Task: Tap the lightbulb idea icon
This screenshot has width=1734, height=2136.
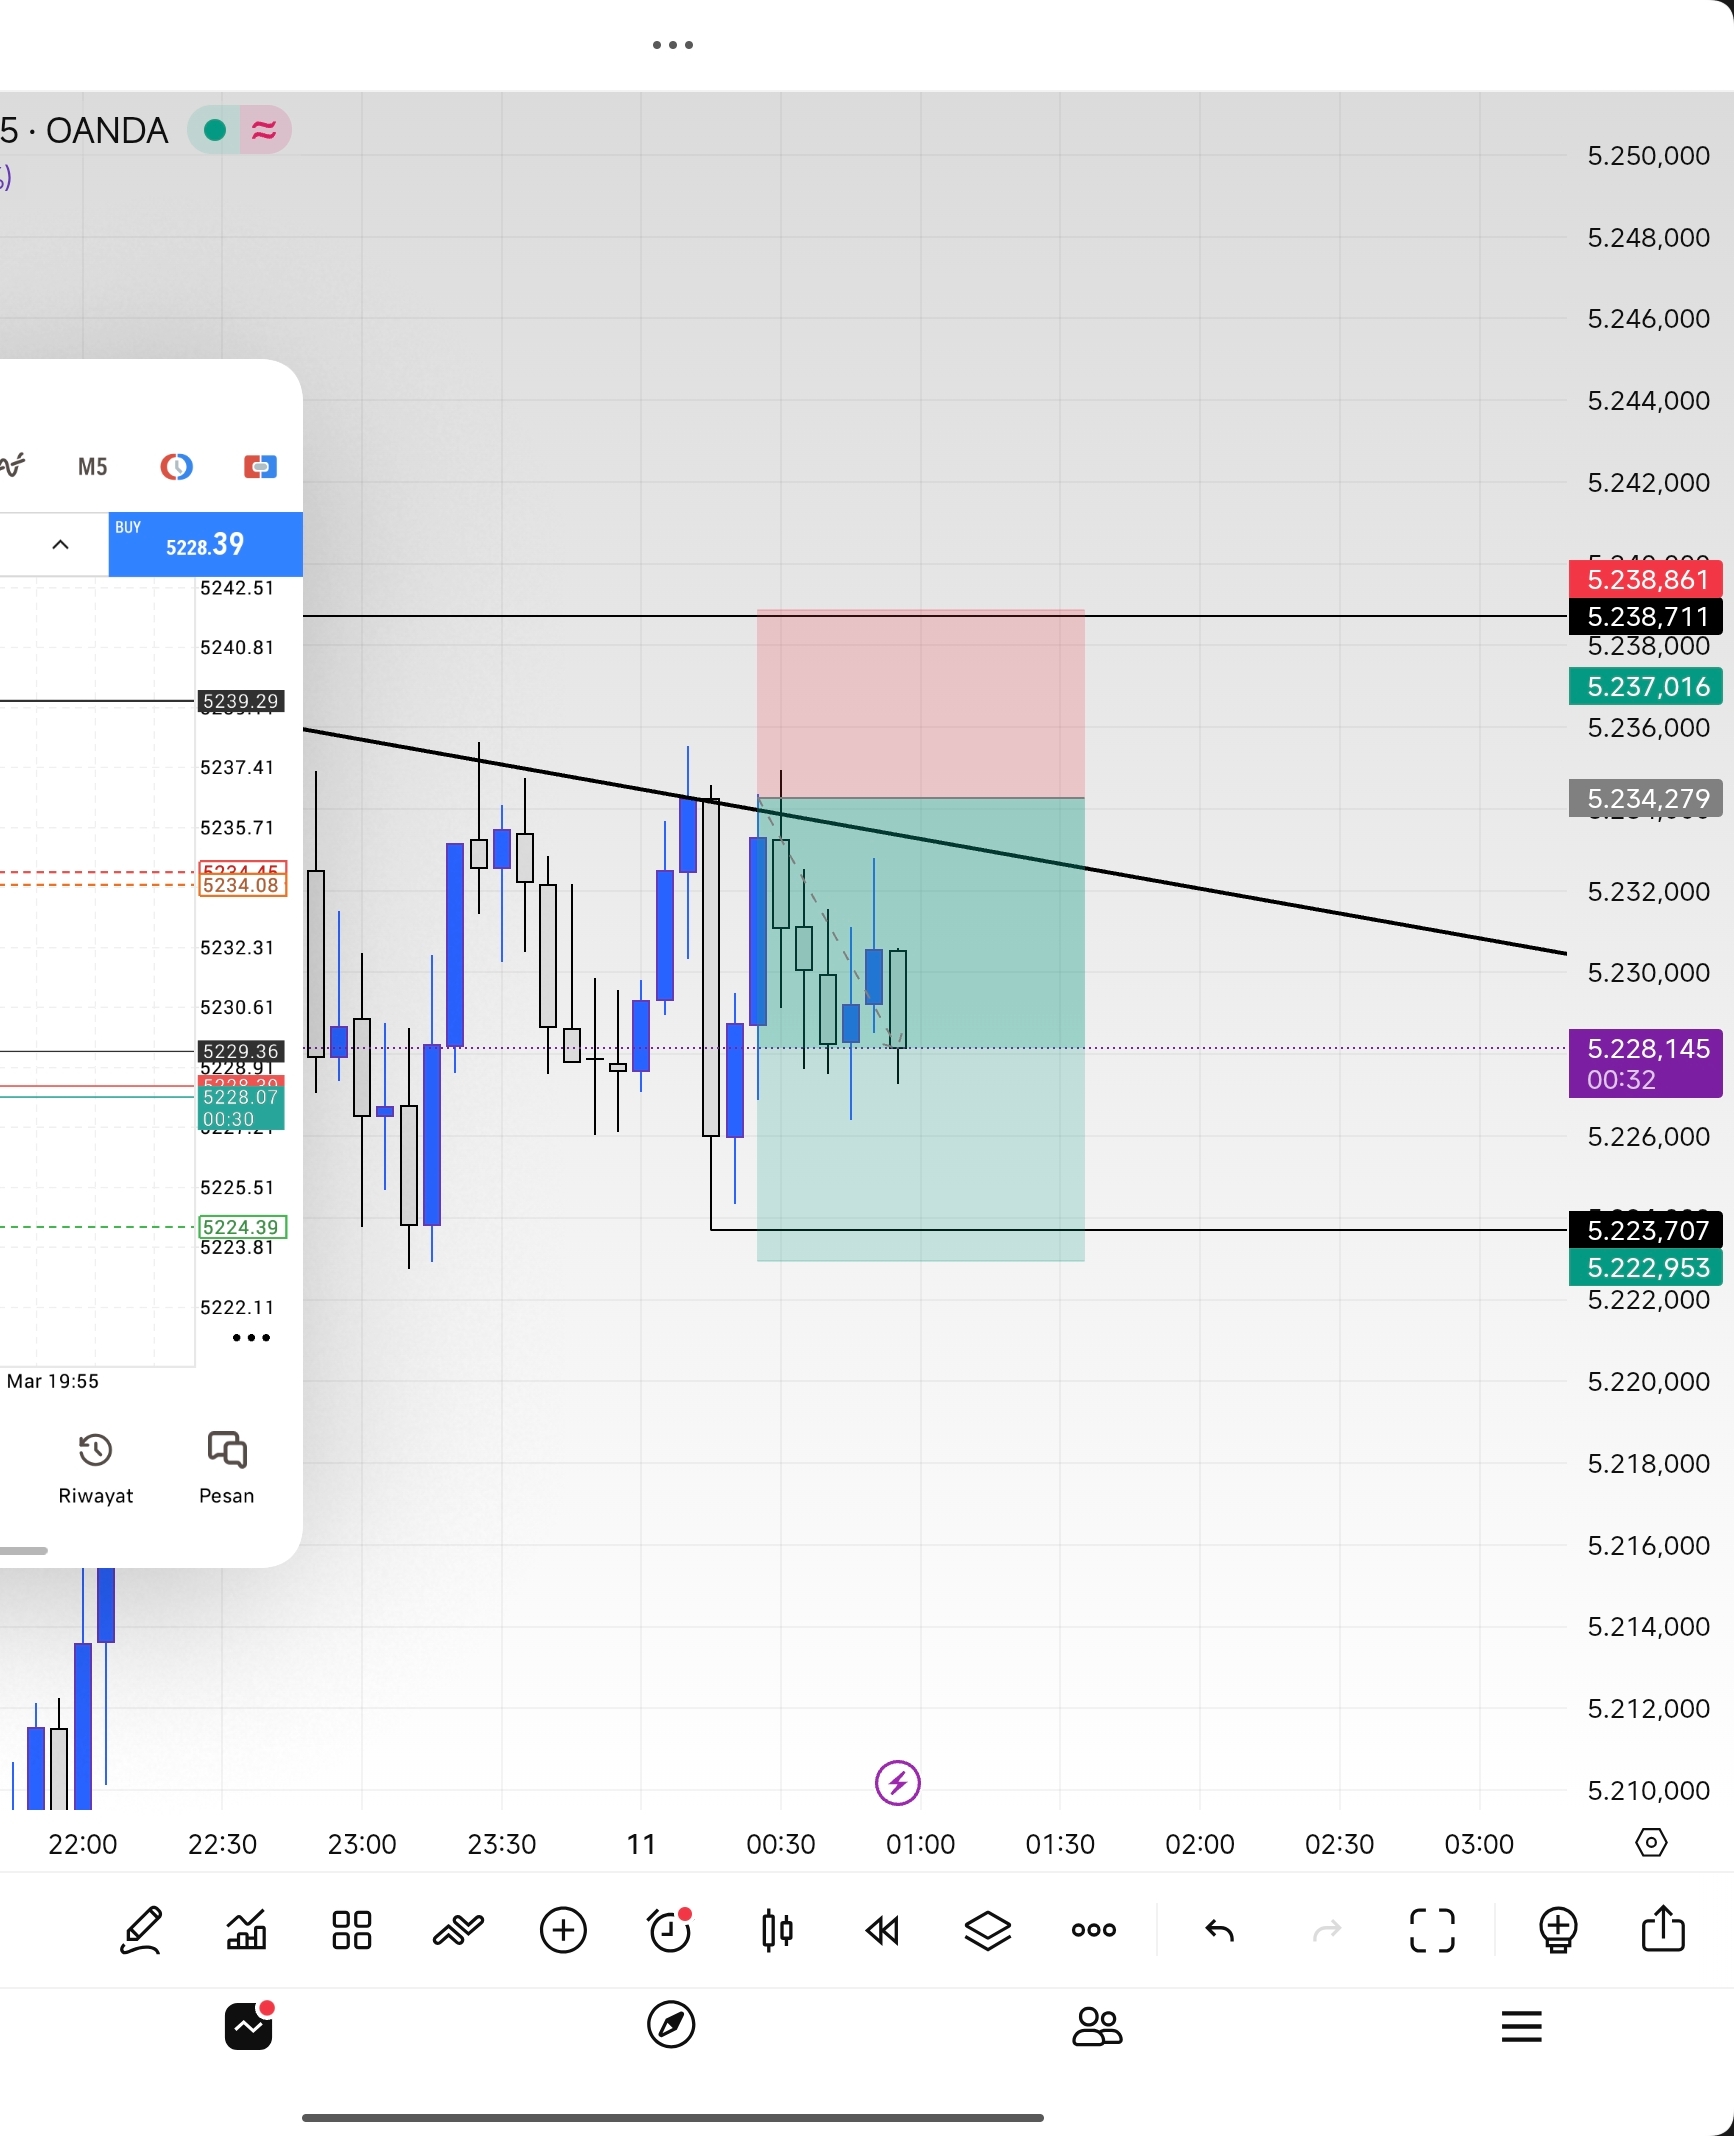Action: coord(1558,1930)
